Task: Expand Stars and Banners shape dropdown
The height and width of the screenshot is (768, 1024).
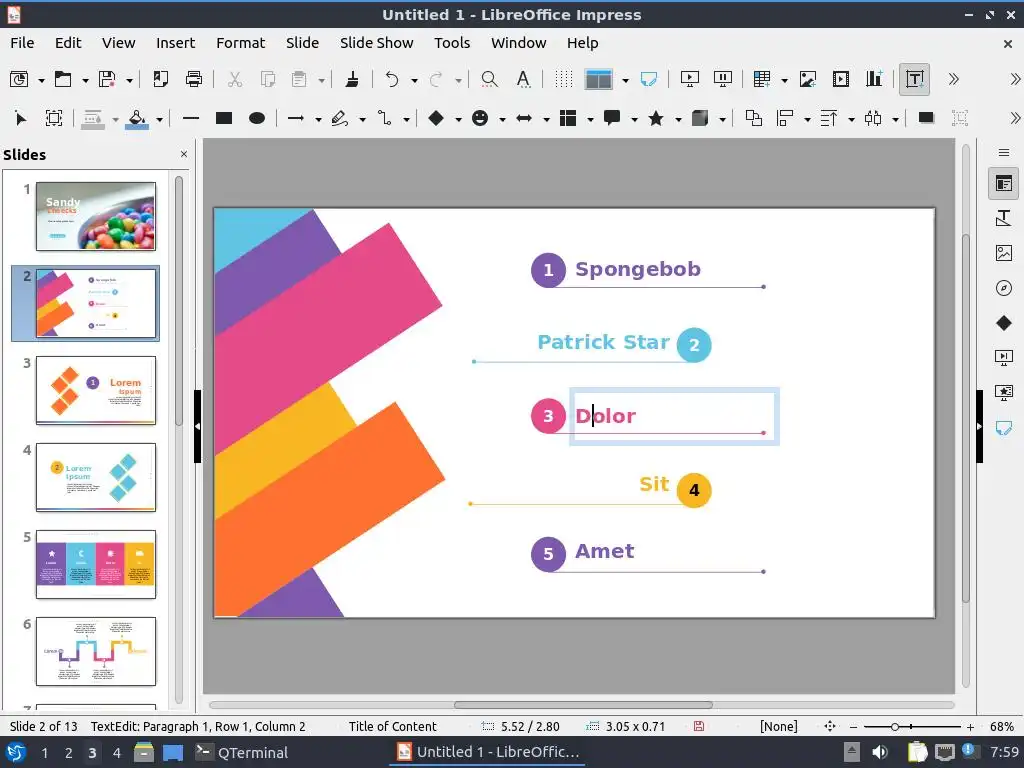Action: 678,120
